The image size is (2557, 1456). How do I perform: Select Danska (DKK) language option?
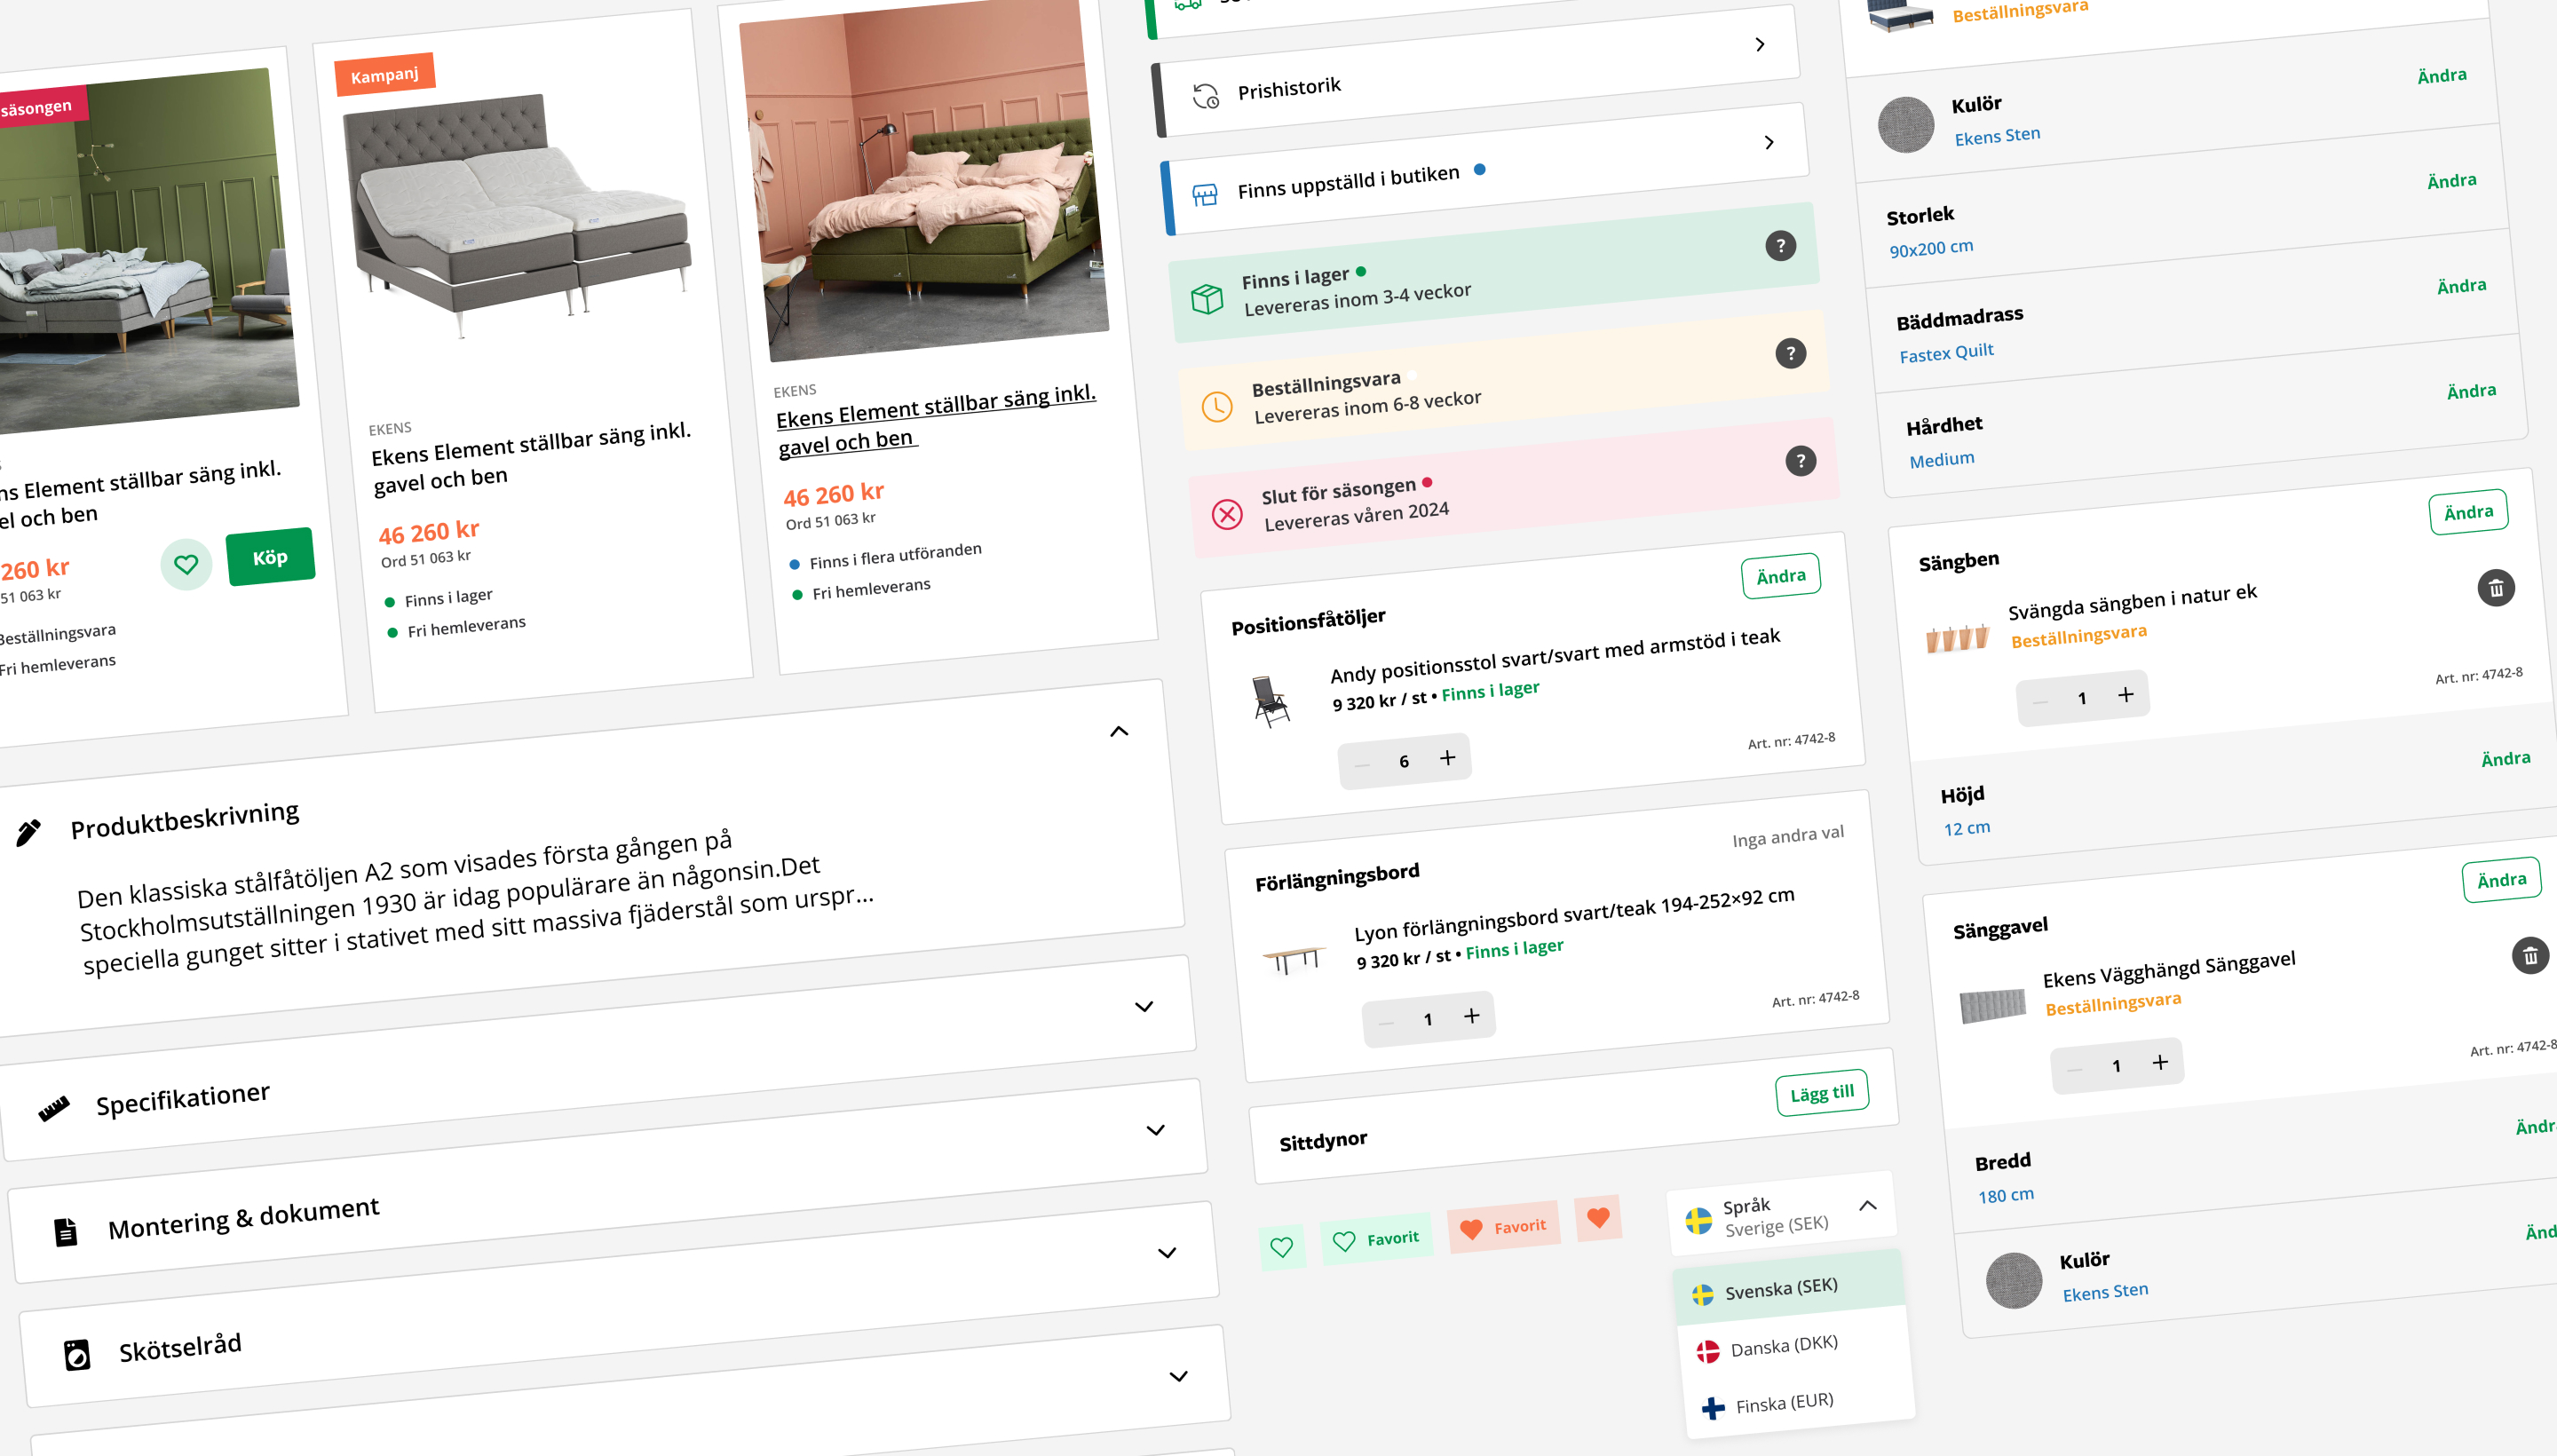1783,1347
